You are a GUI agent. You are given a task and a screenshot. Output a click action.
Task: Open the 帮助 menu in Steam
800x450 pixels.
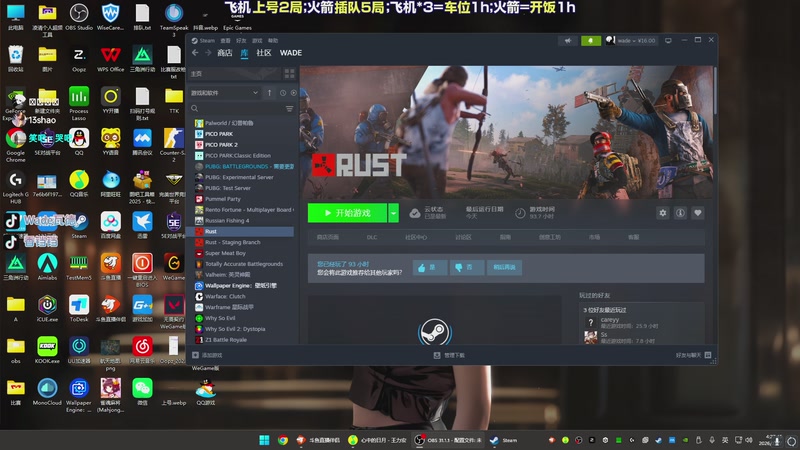coord(273,40)
